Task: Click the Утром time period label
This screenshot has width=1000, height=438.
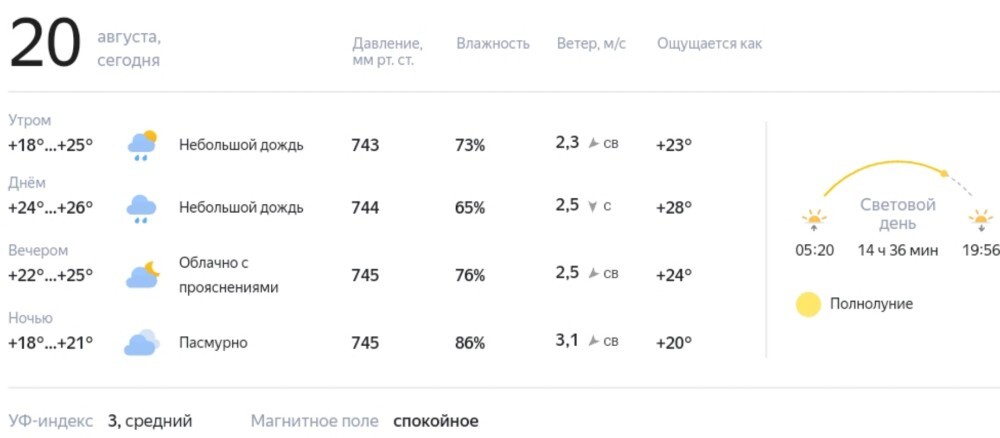Action: click(29, 120)
